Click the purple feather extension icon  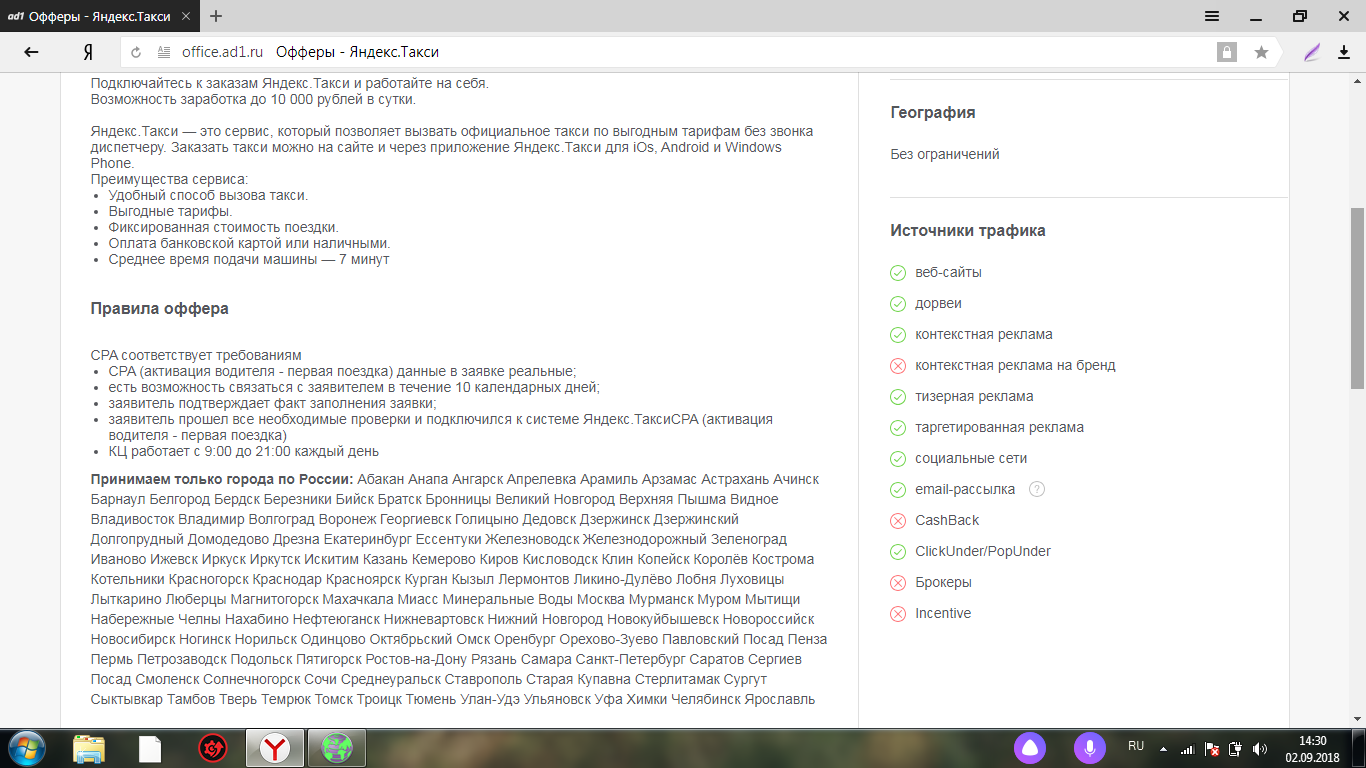(x=1312, y=52)
